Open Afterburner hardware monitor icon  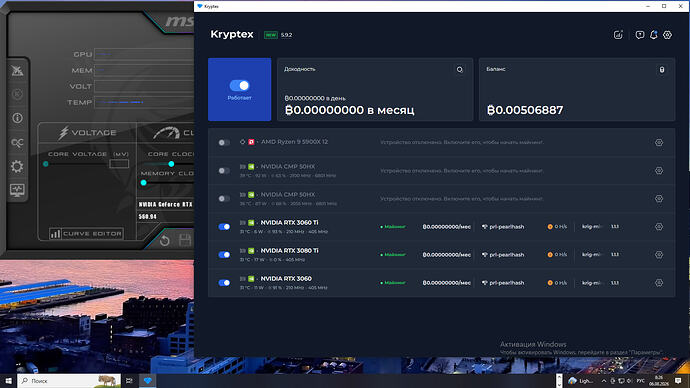(x=17, y=190)
